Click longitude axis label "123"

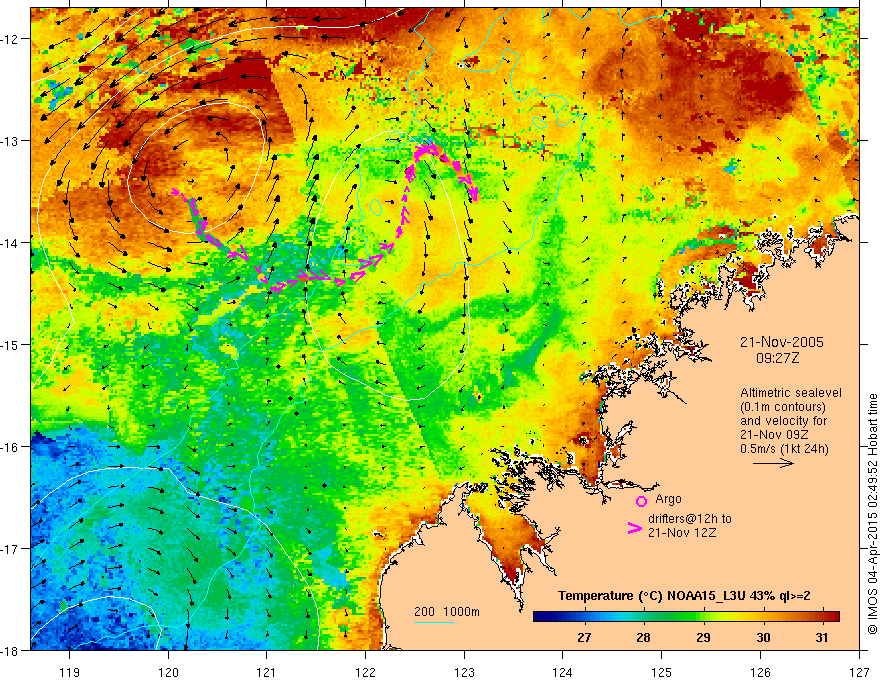[464, 672]
